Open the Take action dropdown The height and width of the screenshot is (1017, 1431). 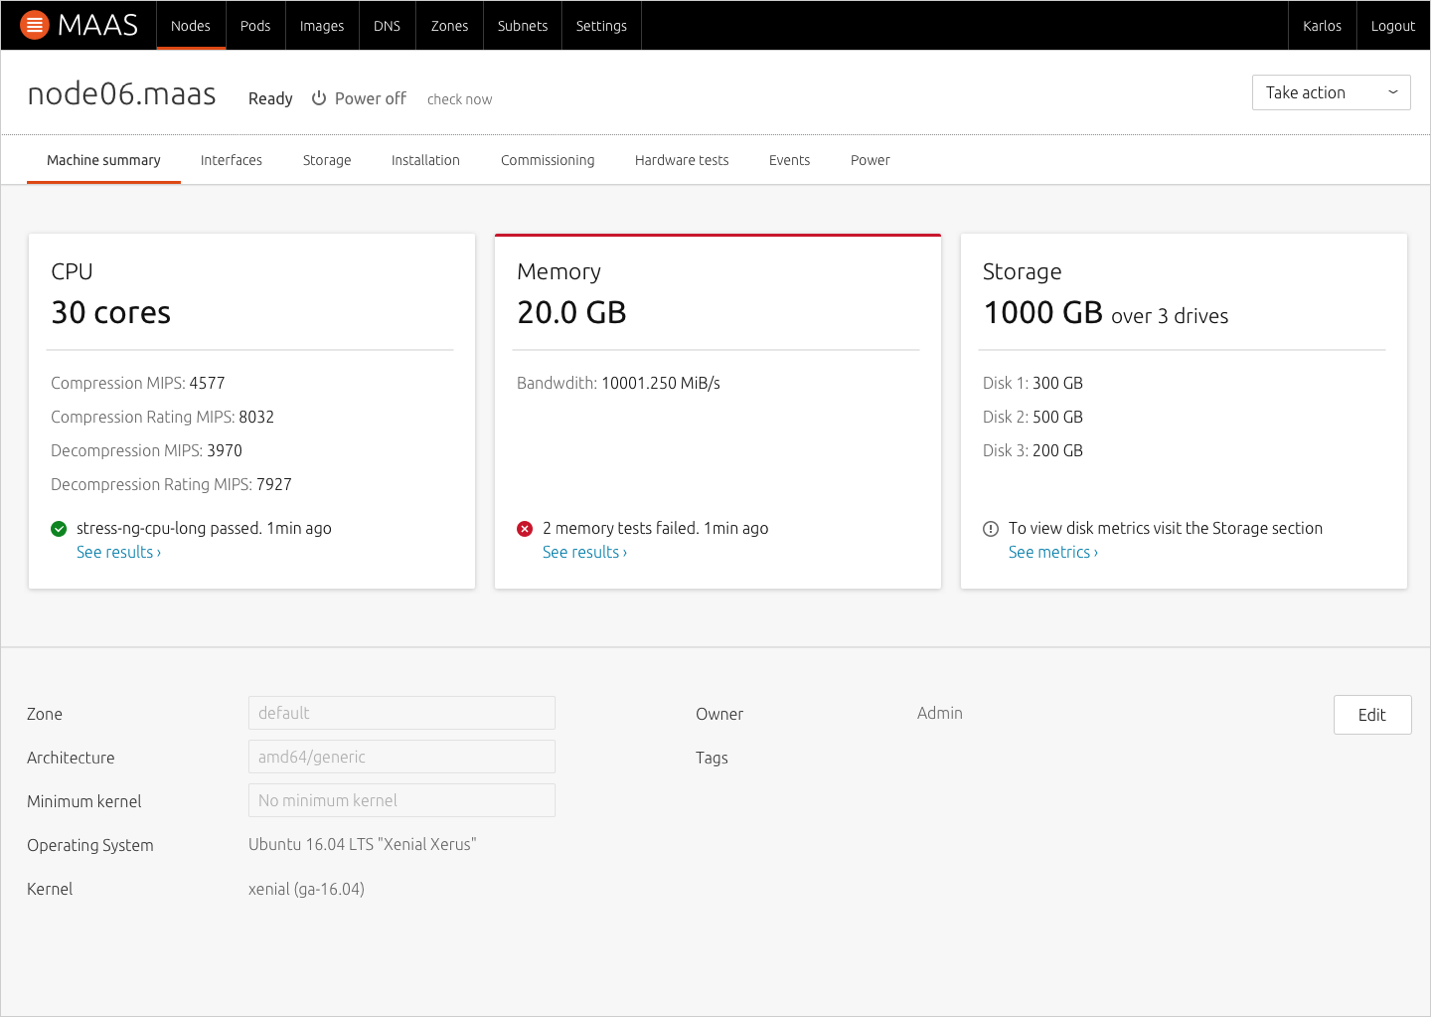pyautogui.click(x=1331, y=93)
